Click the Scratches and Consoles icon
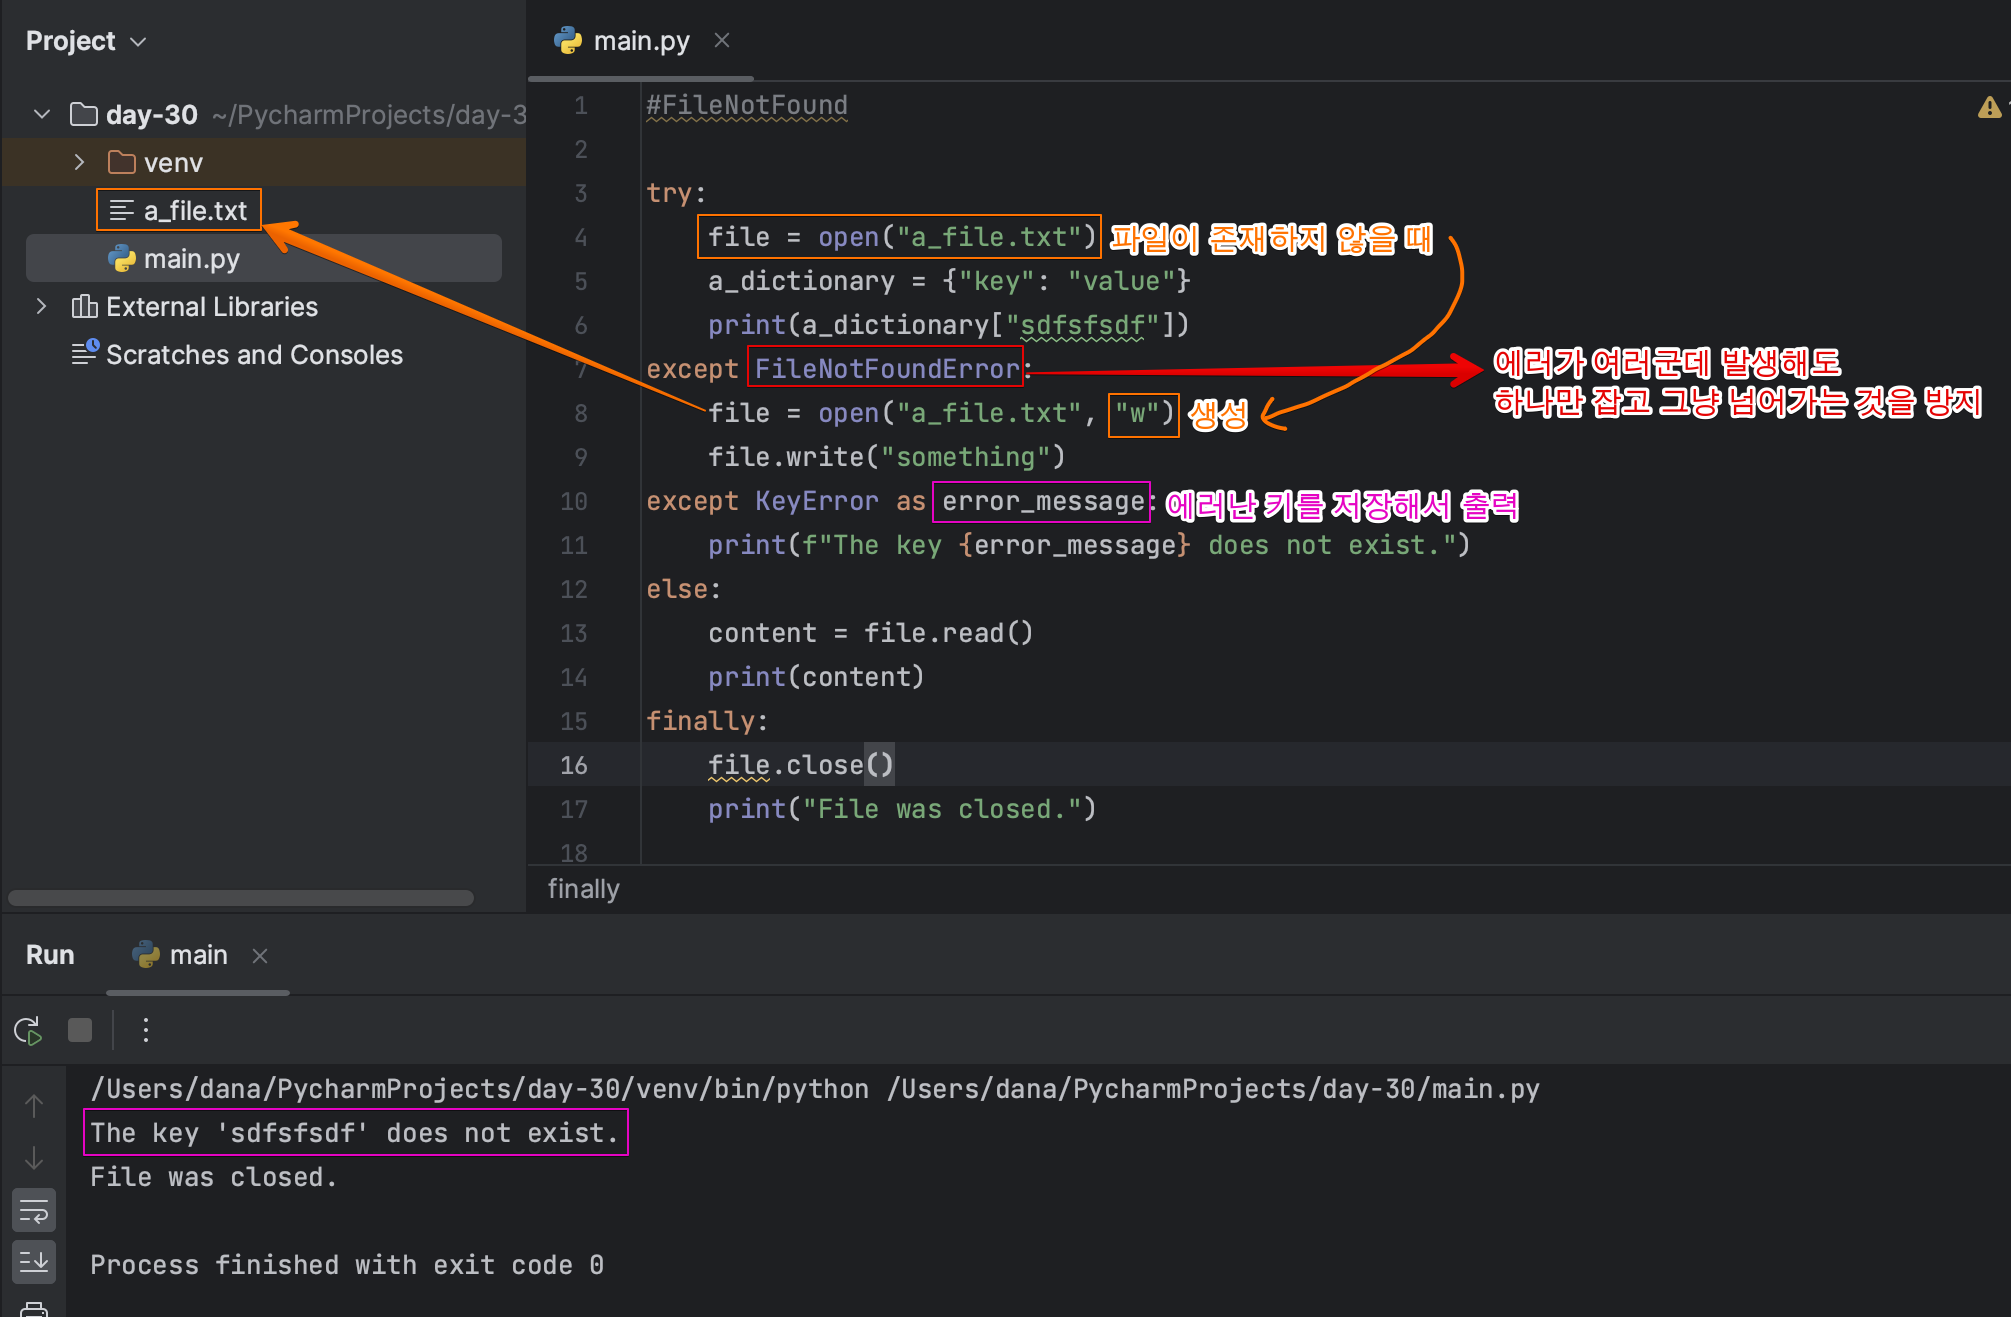This screenshot has width=2011, height=1317. 85,352
